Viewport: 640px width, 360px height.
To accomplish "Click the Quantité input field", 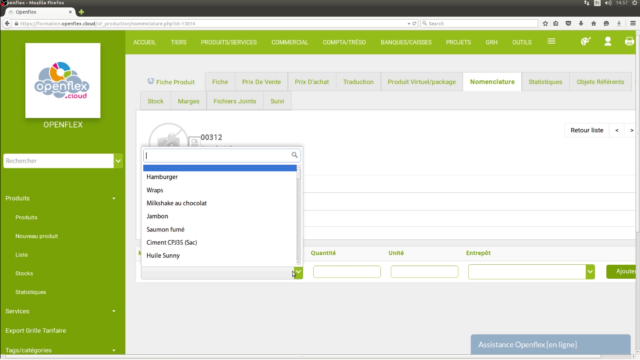I will click(347, 272).
